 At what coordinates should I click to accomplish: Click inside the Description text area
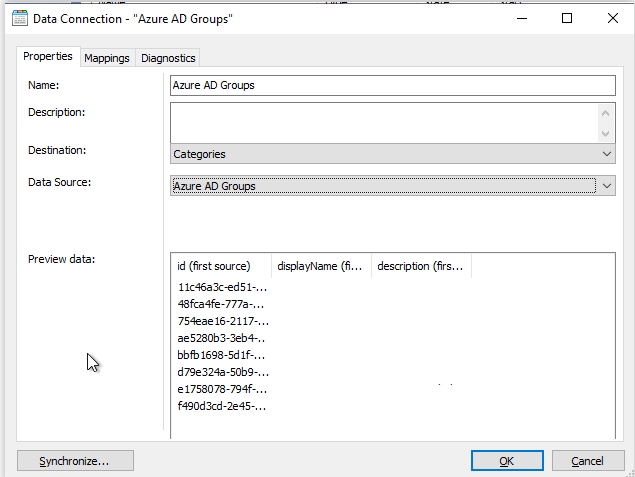tap(384, 123)
